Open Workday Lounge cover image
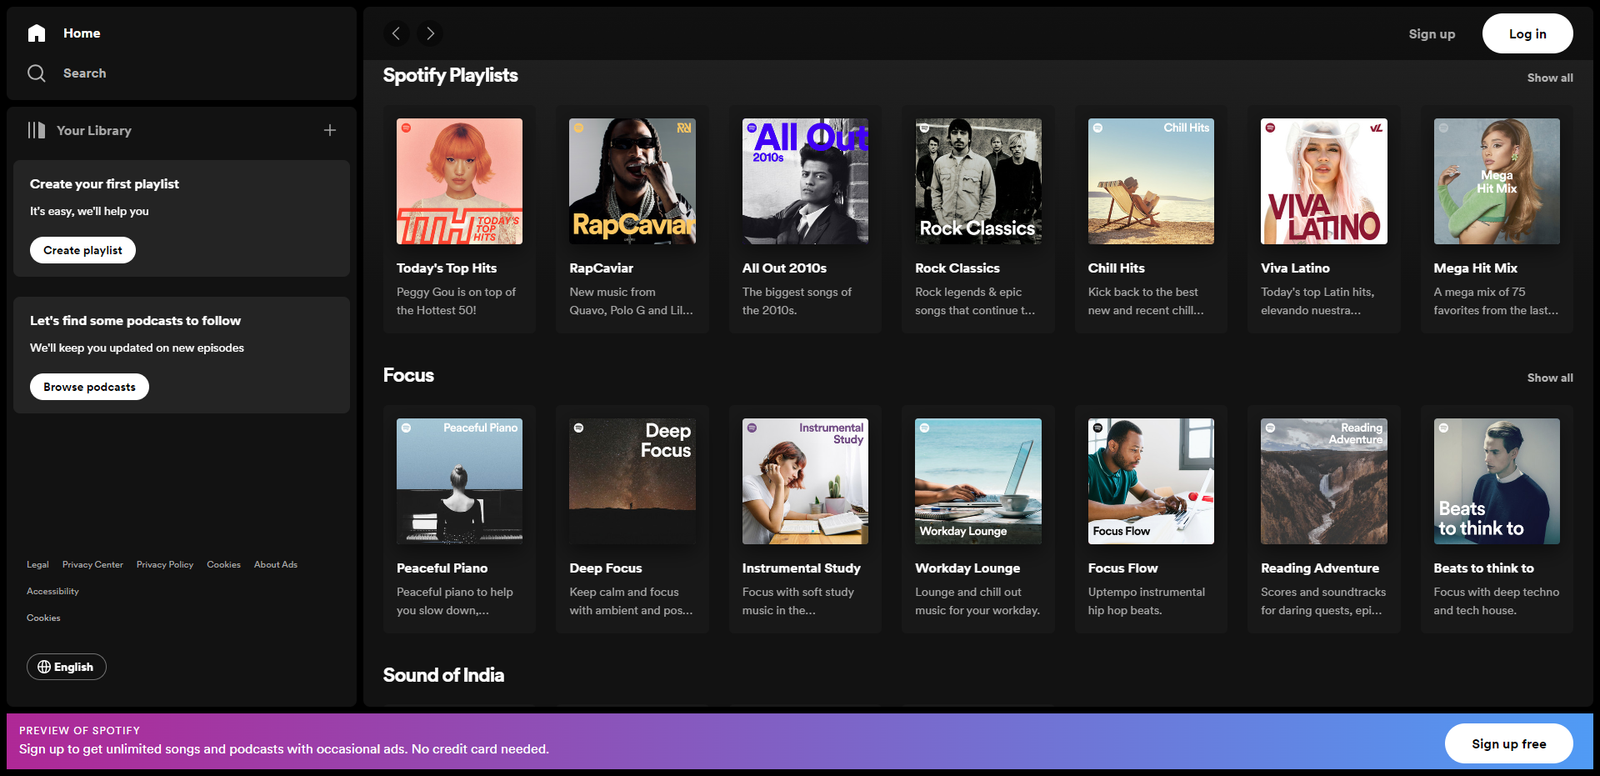The width and height of the screenshot is (1600, 776). coord(978,481)
